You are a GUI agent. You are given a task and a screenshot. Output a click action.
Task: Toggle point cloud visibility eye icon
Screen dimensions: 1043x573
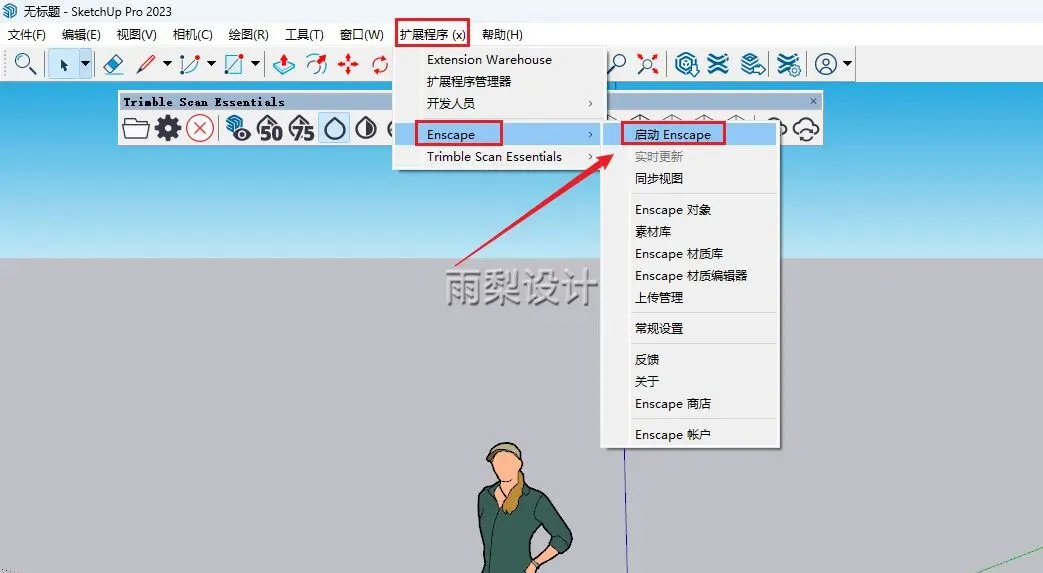tap(237, 128)
